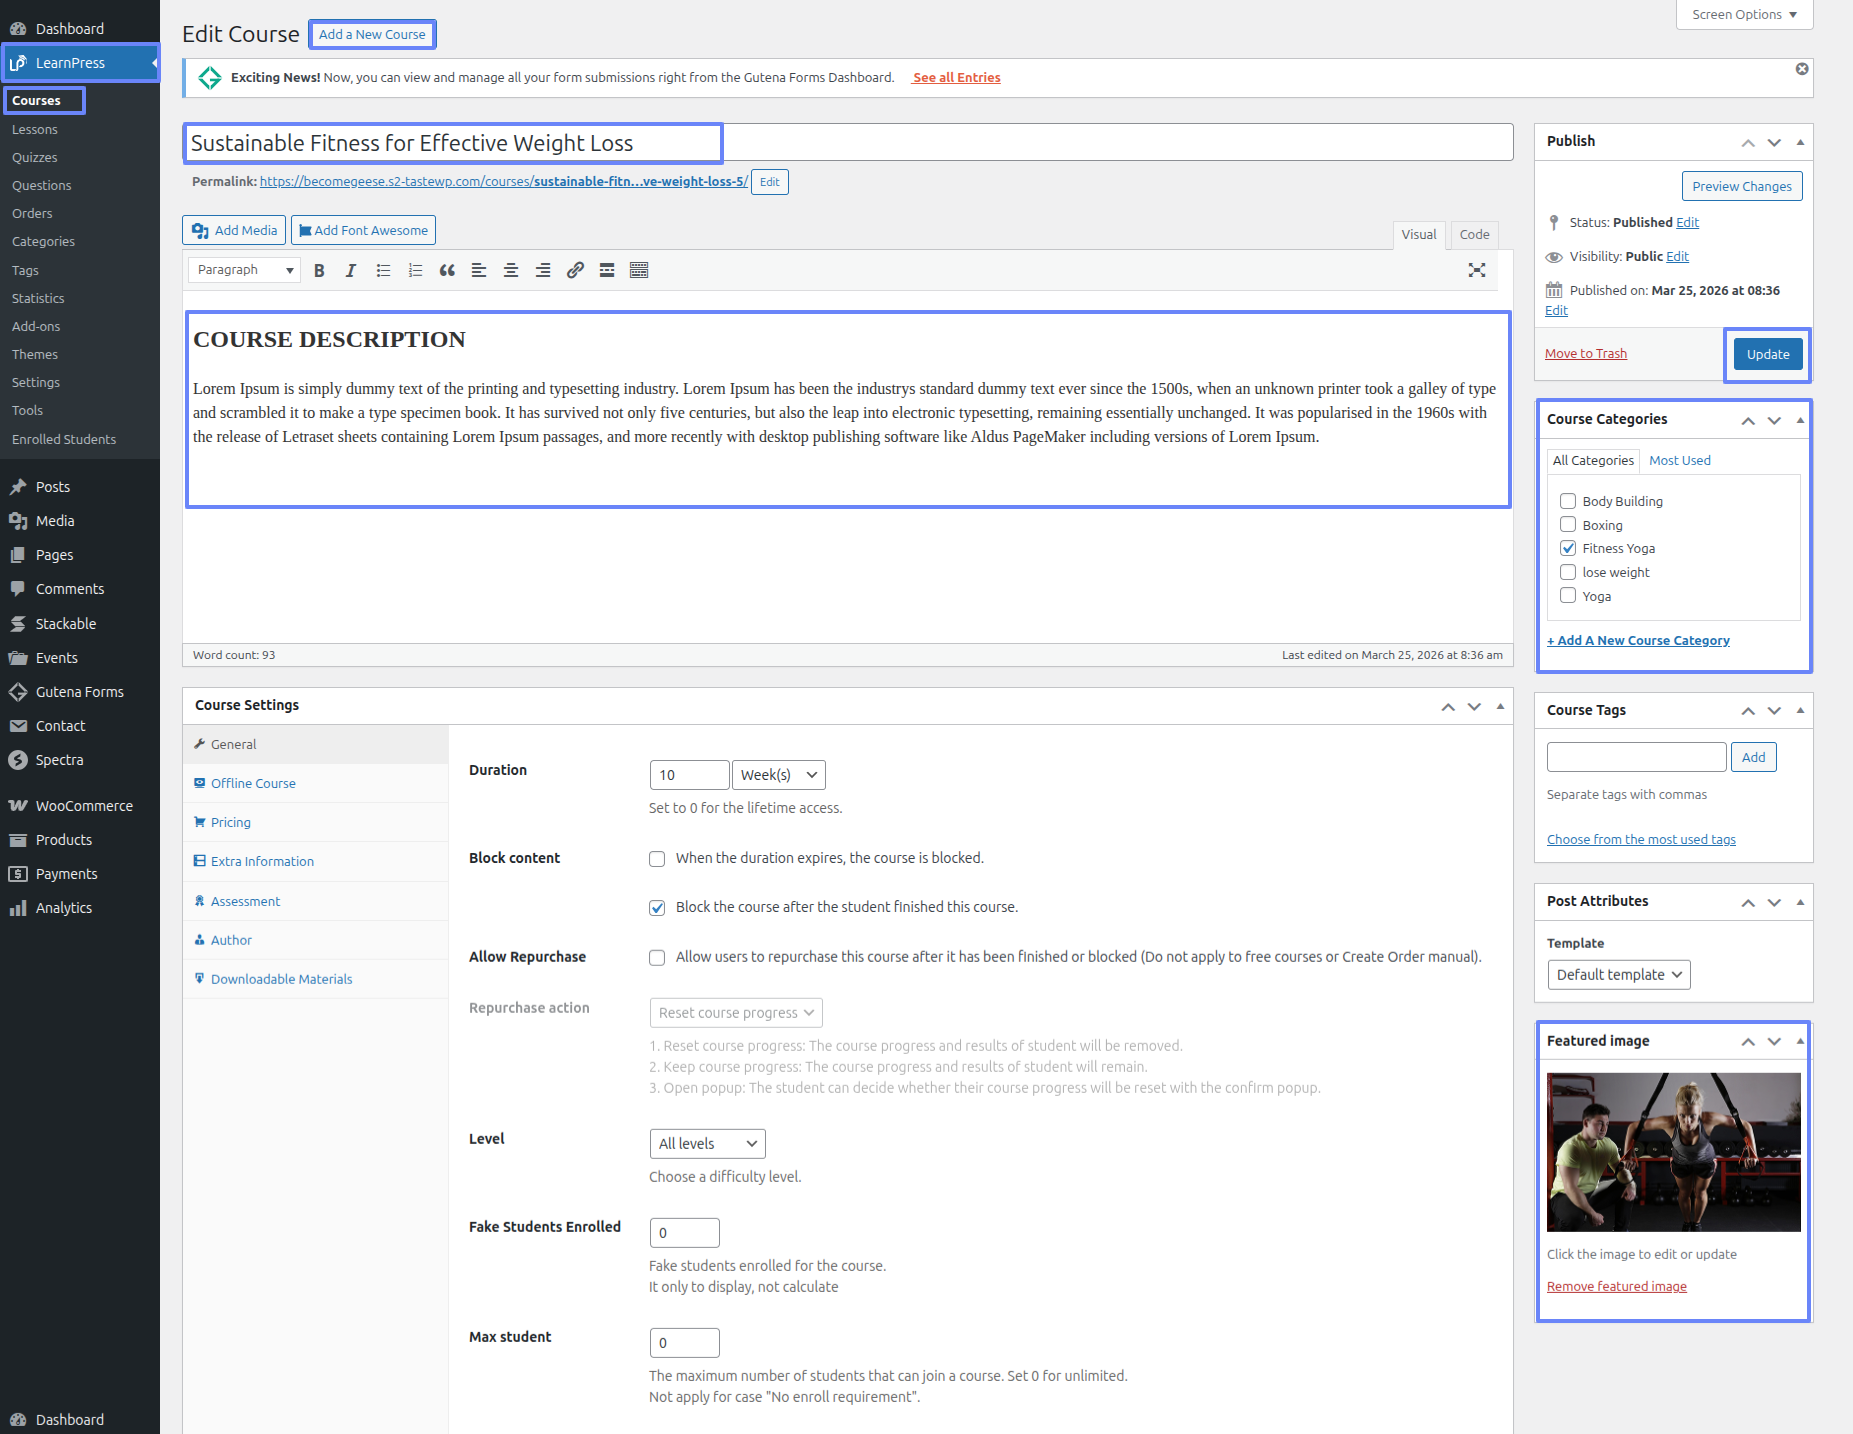Open the Week(s) duration unit dropdown
The width and height of the screenshot is (1853, 1434).
(778, 775)
